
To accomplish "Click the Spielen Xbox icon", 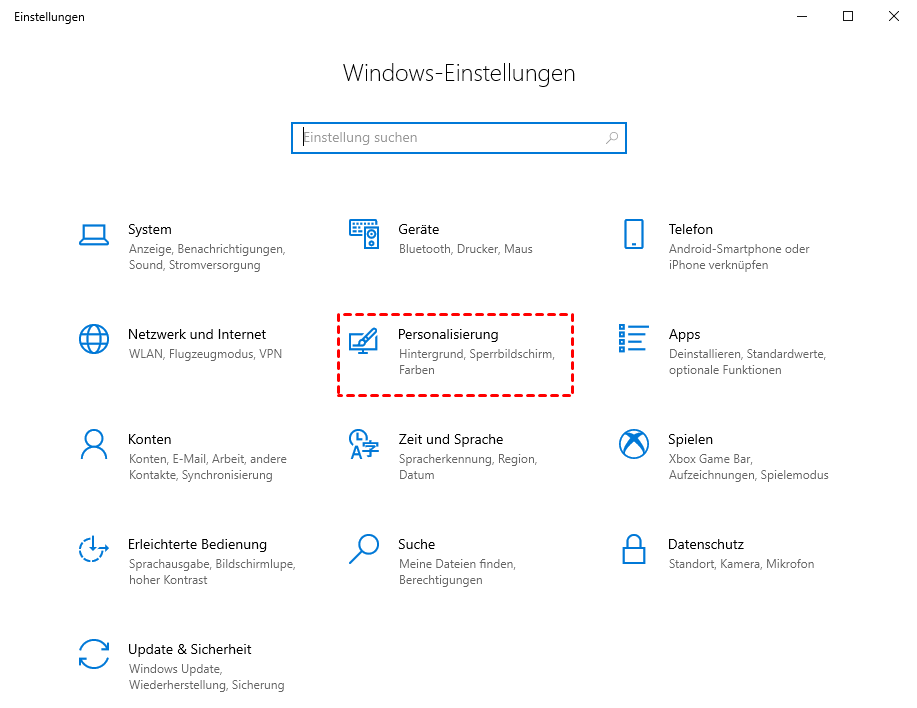I will click(633, 444).
